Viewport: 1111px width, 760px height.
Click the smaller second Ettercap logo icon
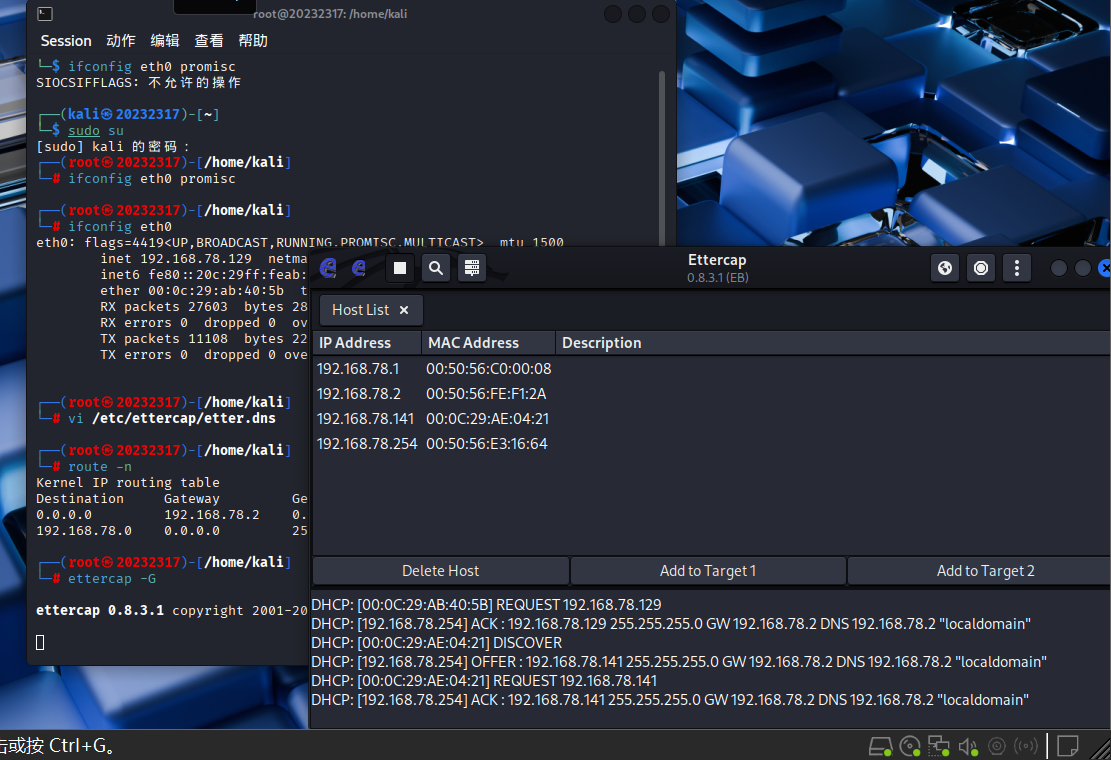click(359, 268)
